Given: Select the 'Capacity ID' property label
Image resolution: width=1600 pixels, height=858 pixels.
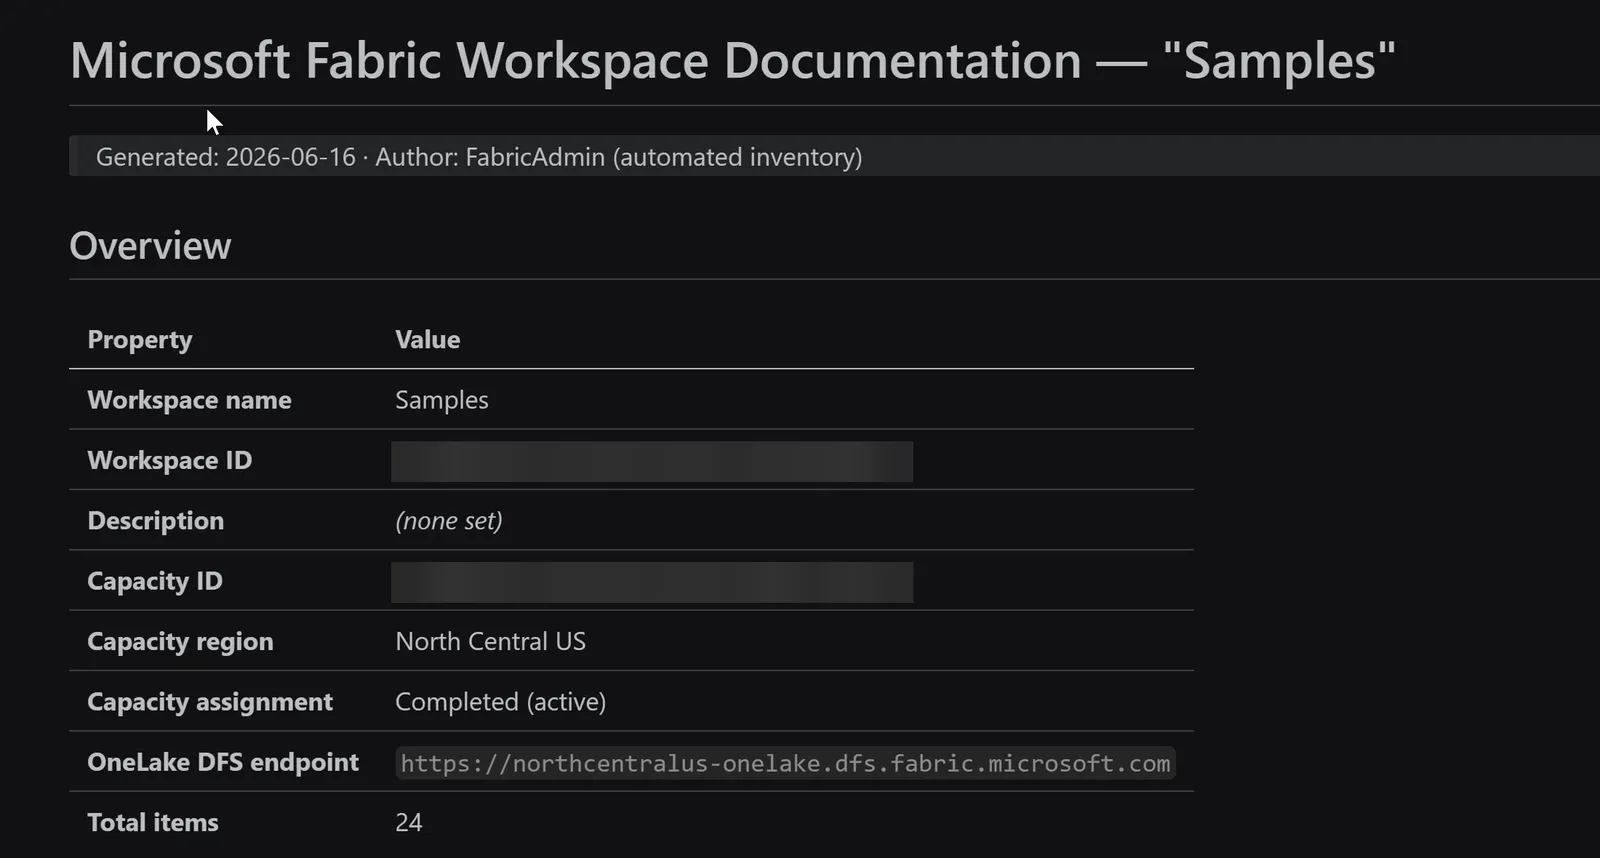Looking at the screenshot, I should tap(155, 581).
